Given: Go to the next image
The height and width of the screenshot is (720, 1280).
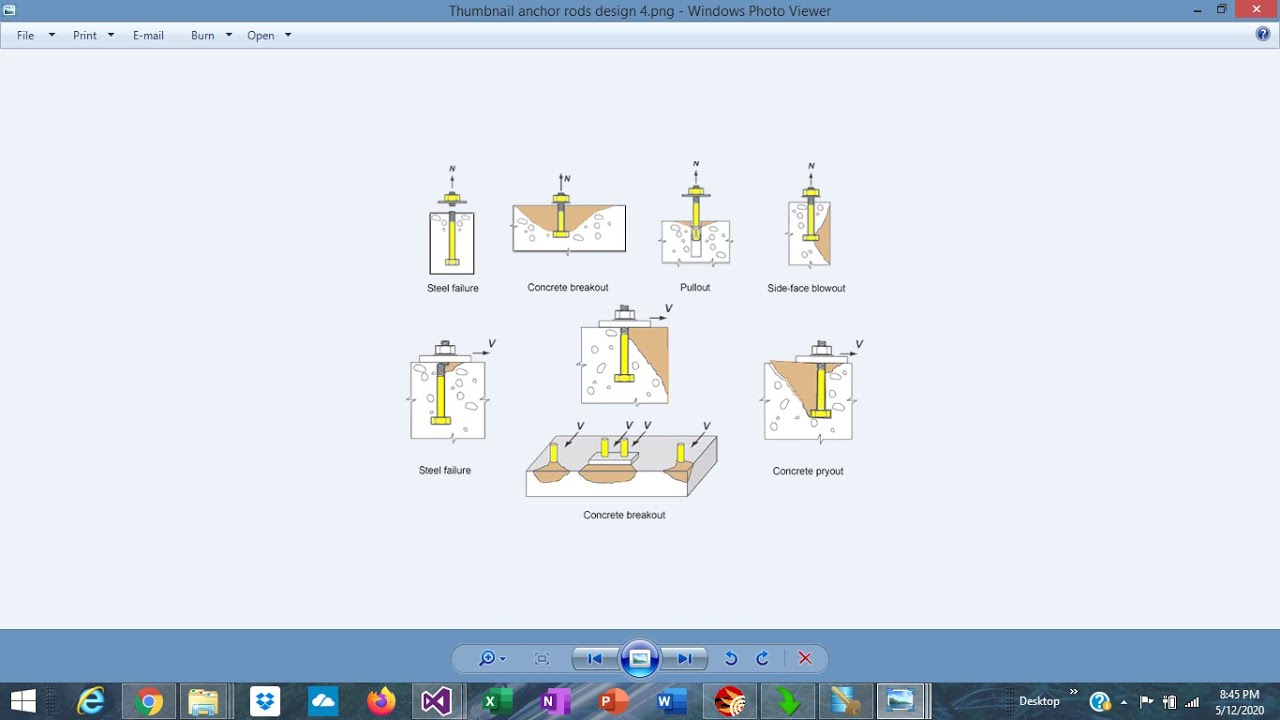Looking at the screenshot, I should click(685, 658).
